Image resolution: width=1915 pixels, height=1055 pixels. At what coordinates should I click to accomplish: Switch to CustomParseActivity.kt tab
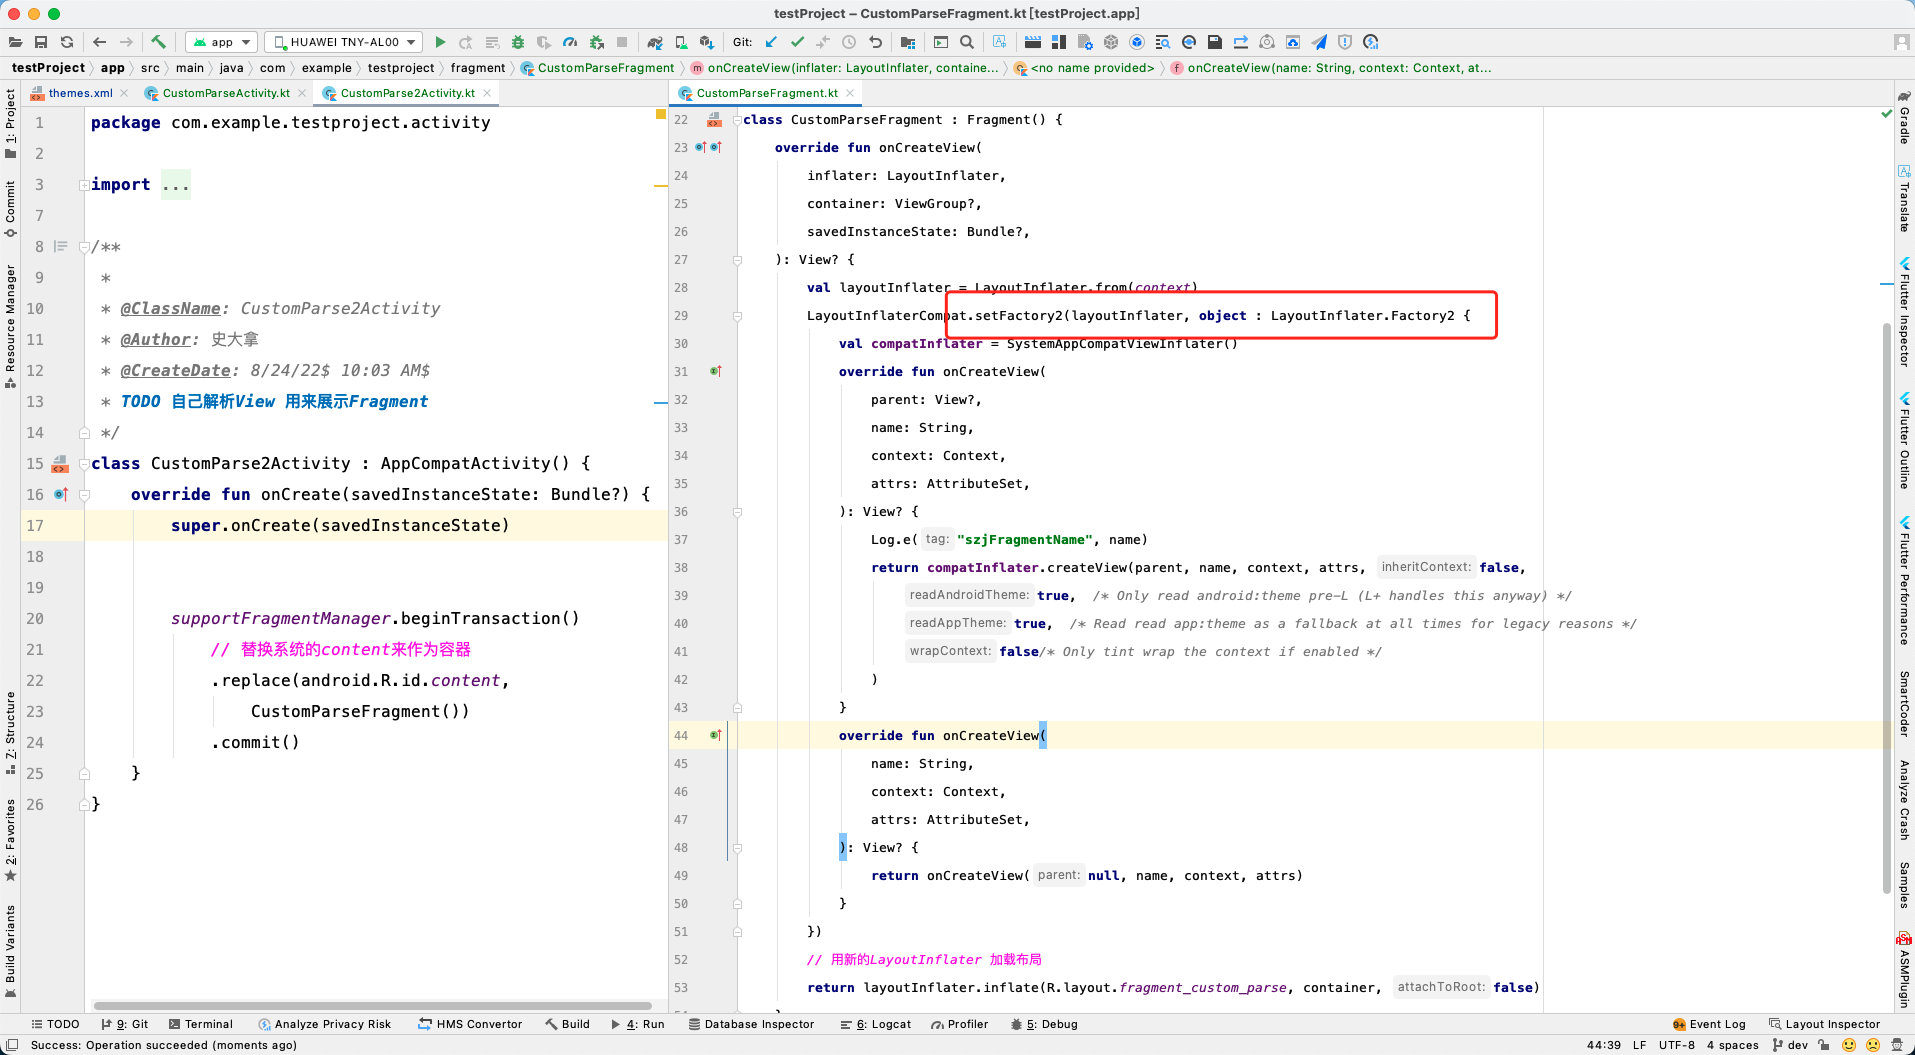click(226, 93)
